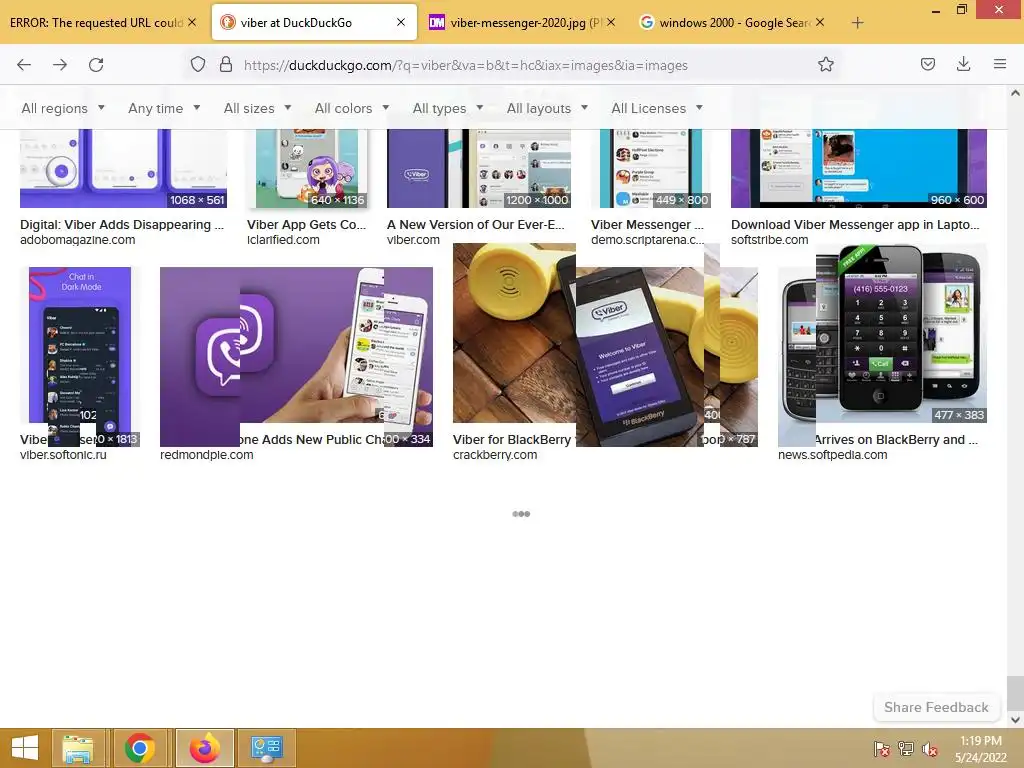This screenshot has width=1024, height=768.
Task: Bookmark this page with the star
Action: [x=825, y=64]
